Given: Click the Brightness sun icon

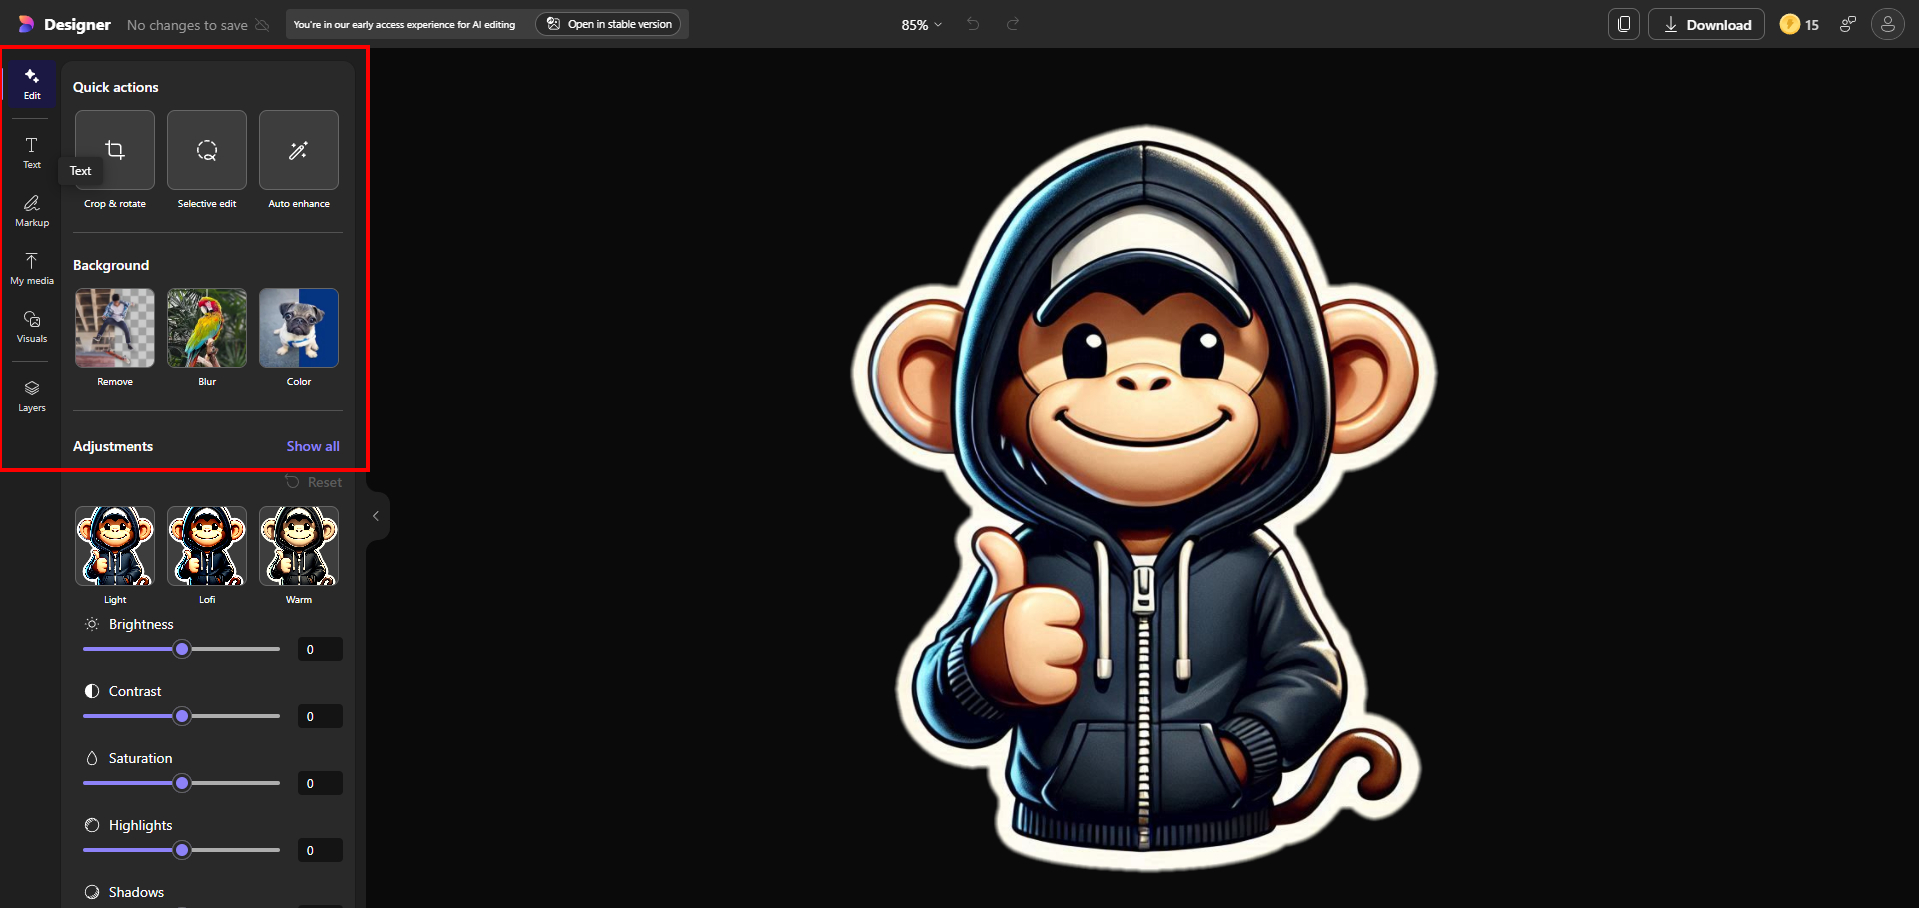Looking at the screenshot, I should pyautogui.click(x=92, y=624).
